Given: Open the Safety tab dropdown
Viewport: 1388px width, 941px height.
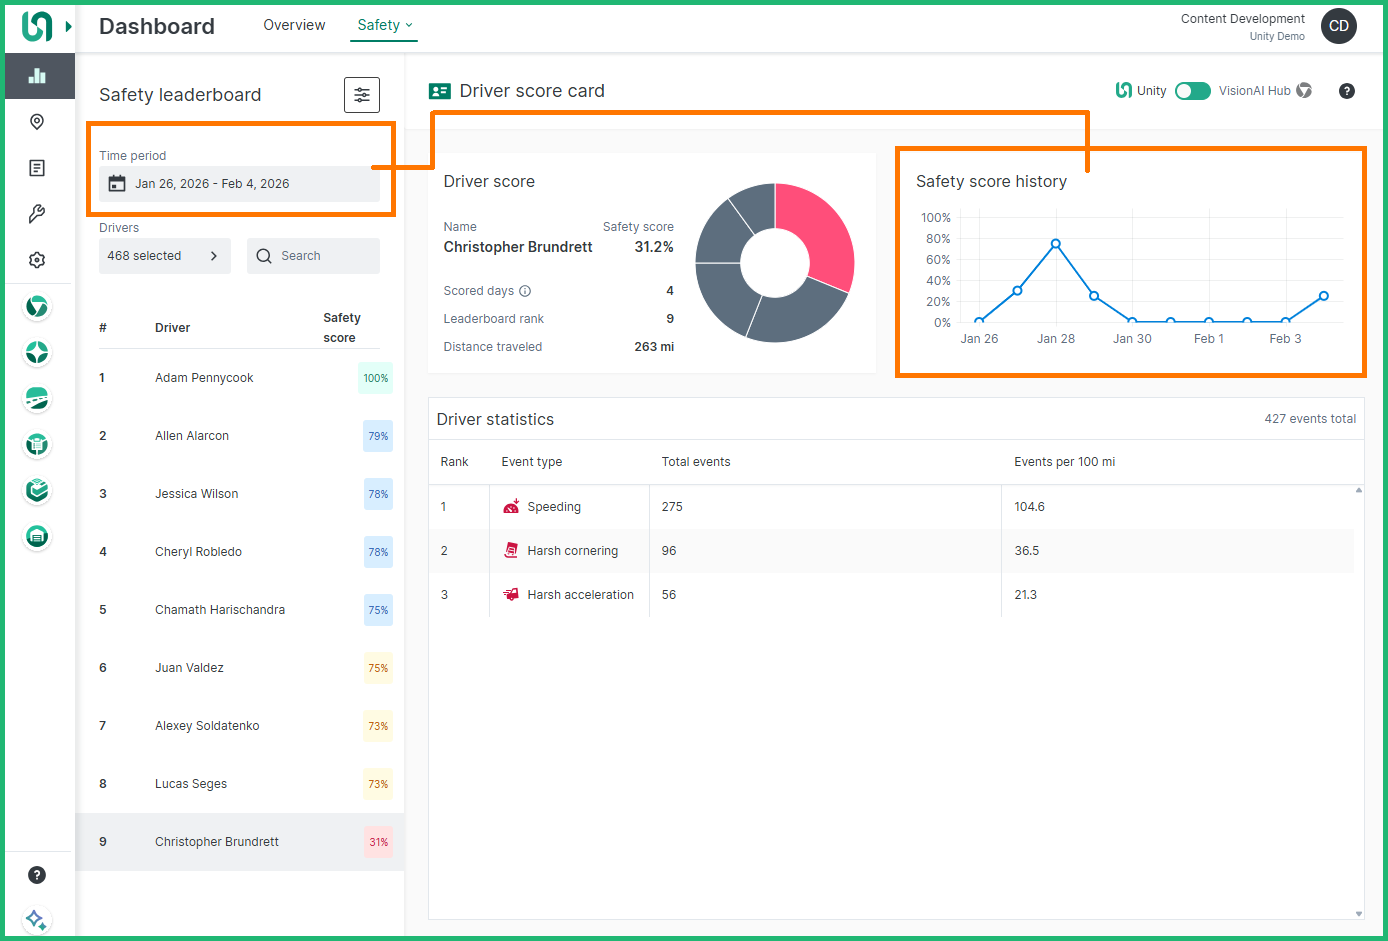Looking at the screenshot, I should [384, 25].
